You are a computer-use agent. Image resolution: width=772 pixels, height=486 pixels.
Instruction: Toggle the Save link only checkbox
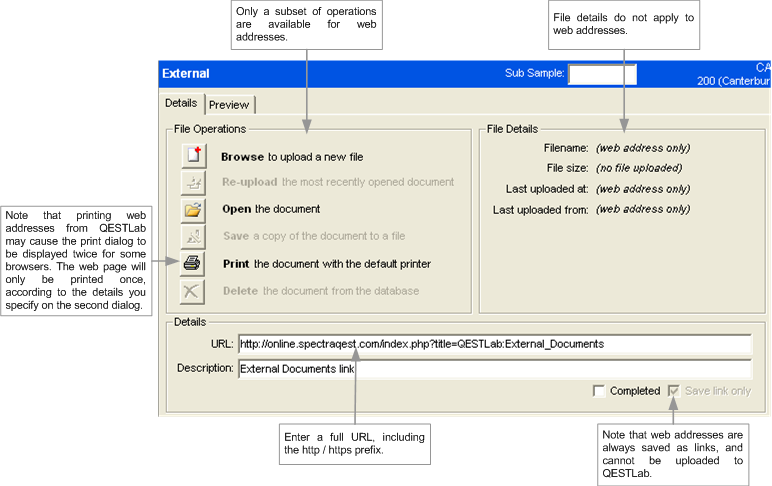(674, 391)
